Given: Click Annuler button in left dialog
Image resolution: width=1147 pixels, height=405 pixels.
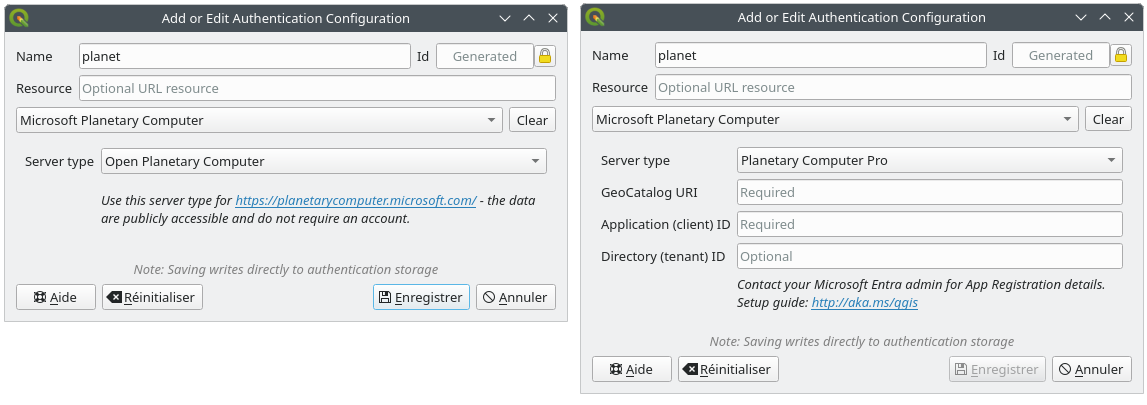Looking at the screenshot, I should click(x=516, y=298).
